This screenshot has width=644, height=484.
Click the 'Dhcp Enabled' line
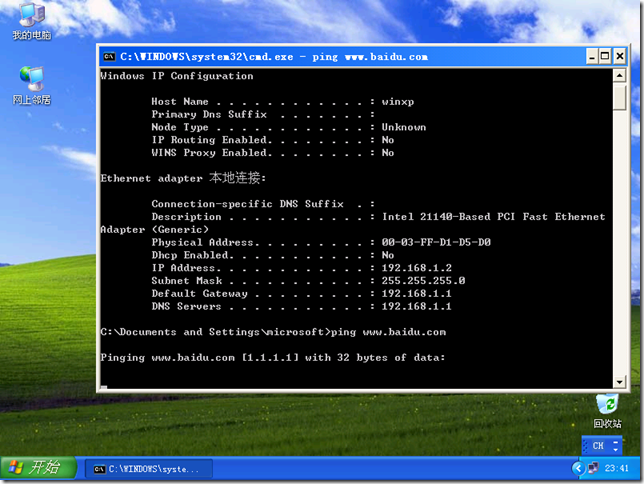(273, 255)
